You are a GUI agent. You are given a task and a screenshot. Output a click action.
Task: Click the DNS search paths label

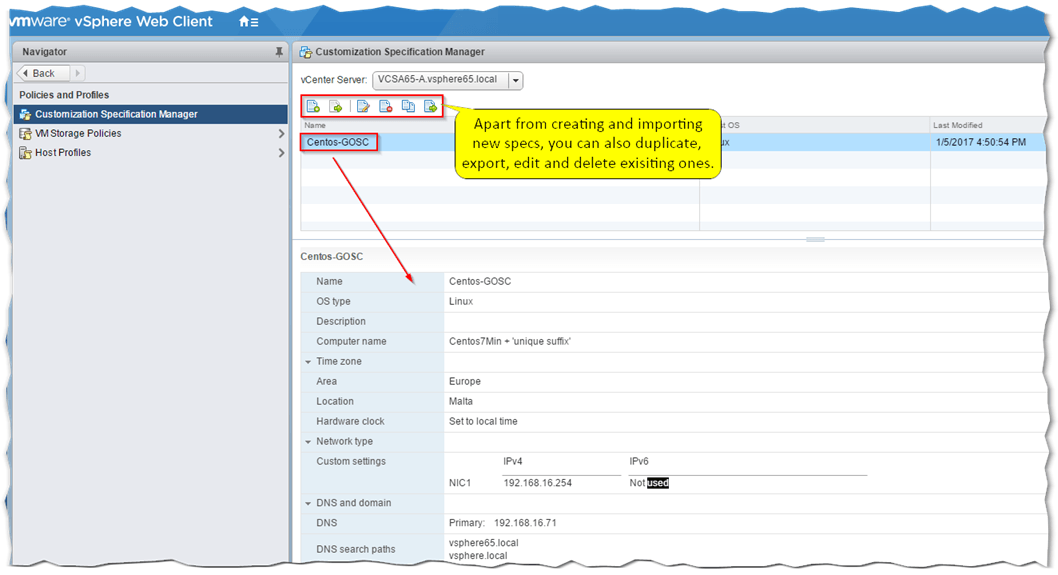[x=356, y=549]
